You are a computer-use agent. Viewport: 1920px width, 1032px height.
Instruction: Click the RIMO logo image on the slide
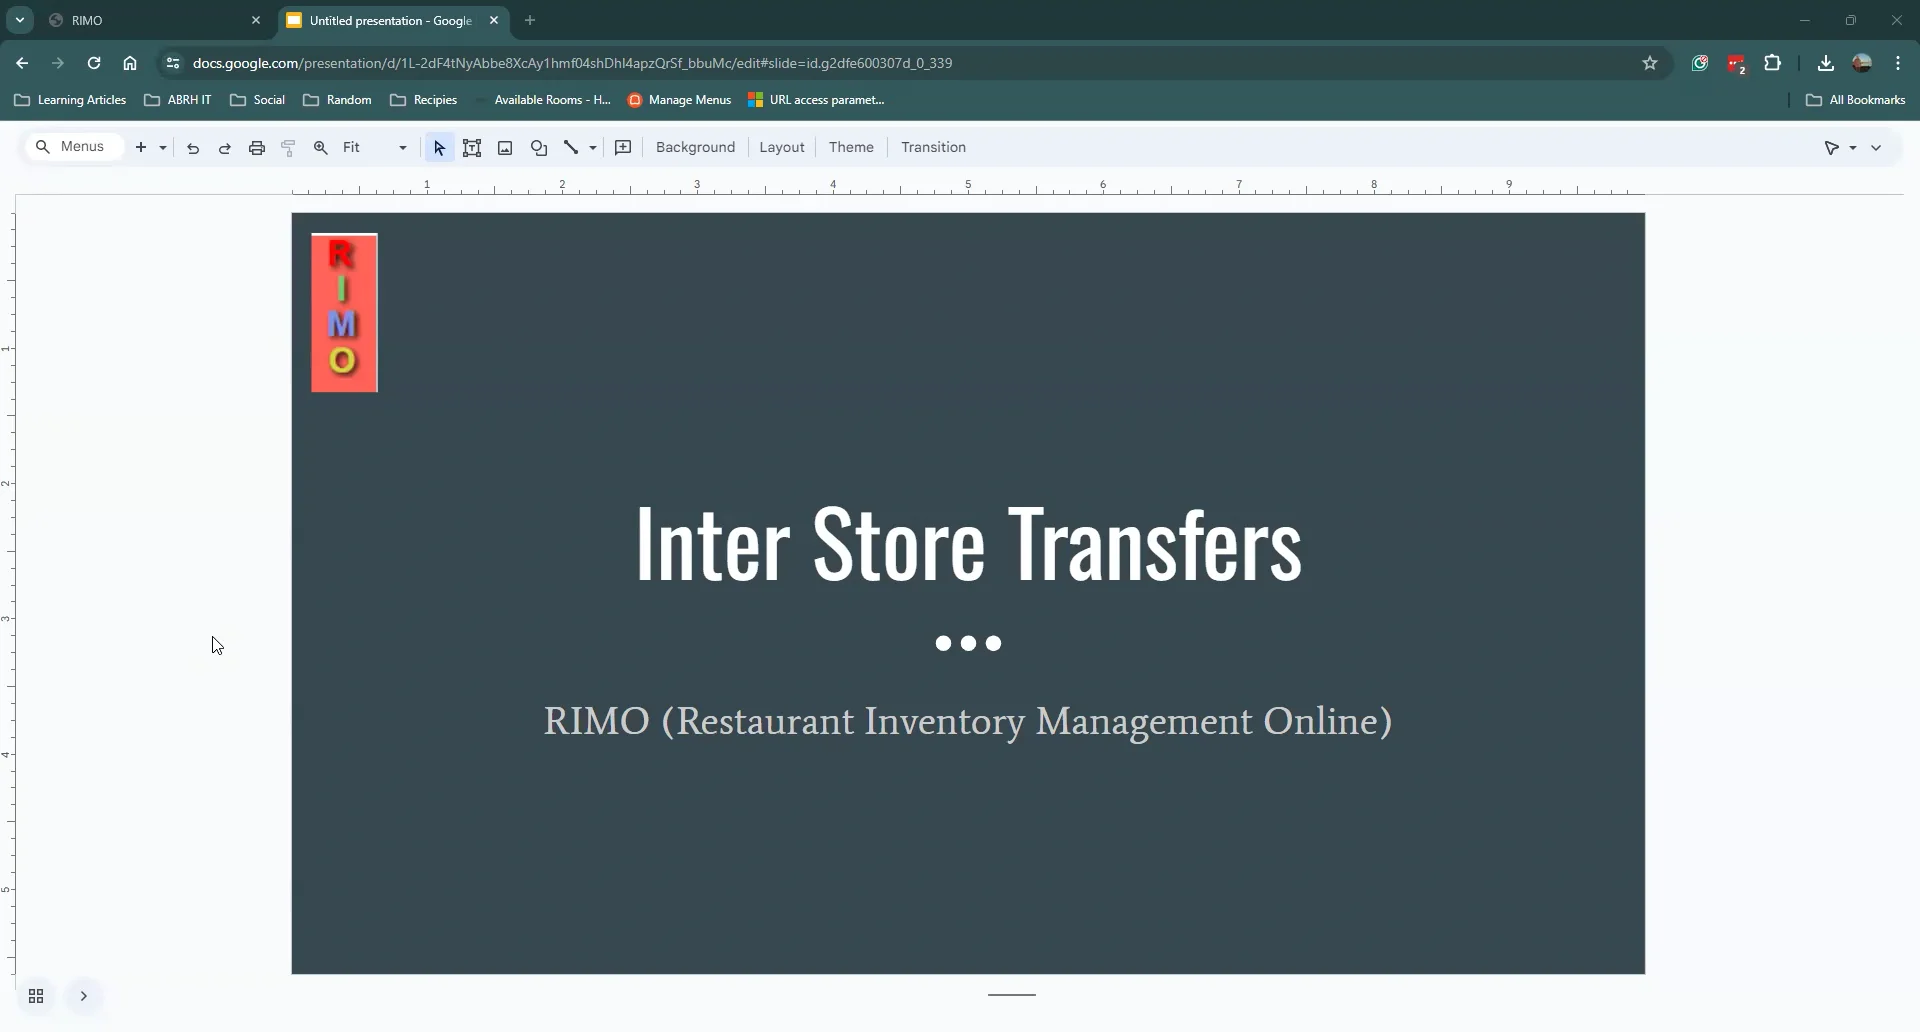pyautogui.click(x=344, y=313)
